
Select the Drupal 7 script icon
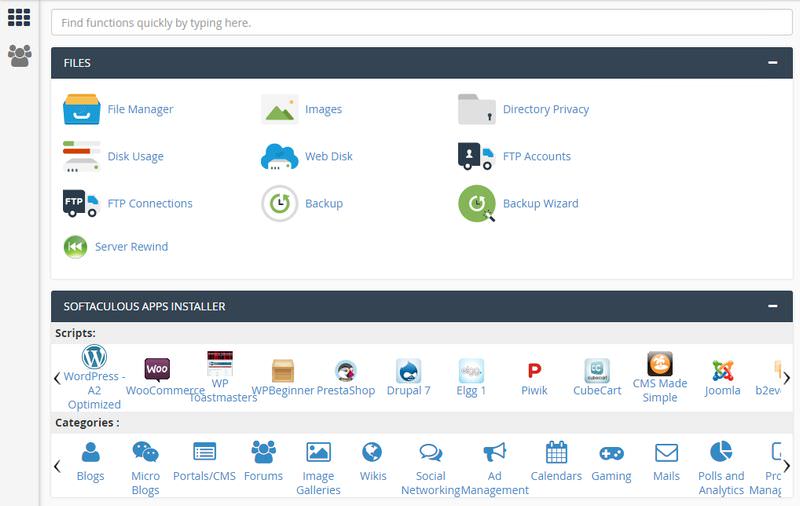(x=408, y=371)
